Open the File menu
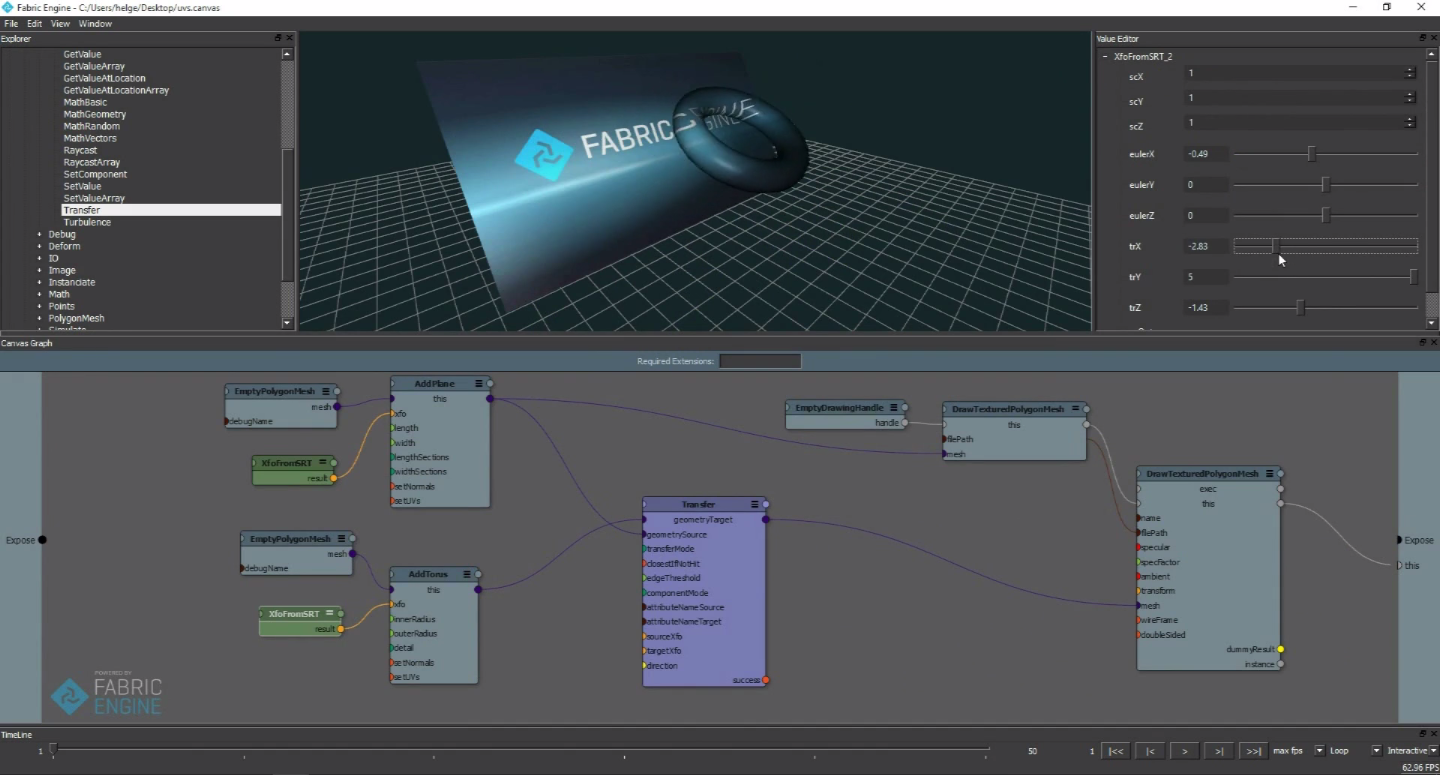The image size is (1440, 775). 10,23
